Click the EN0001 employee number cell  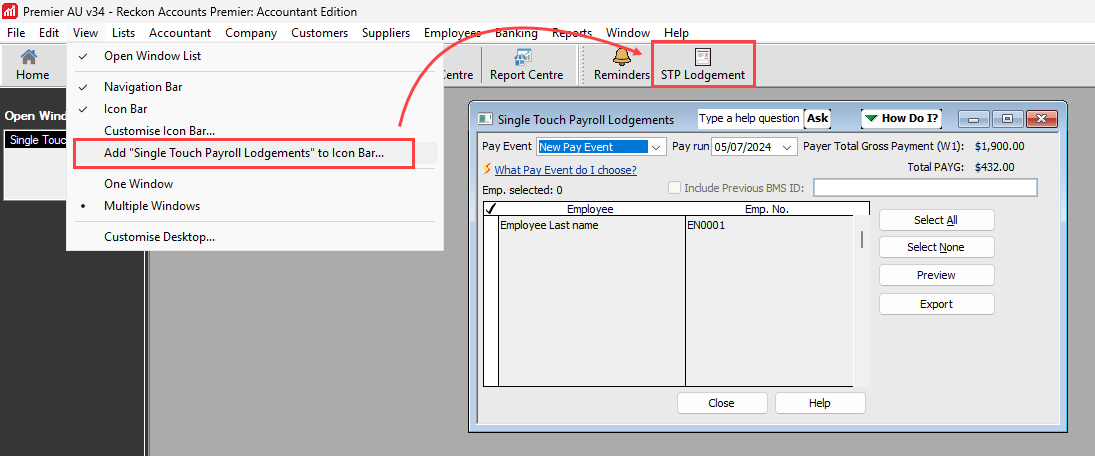768,226
